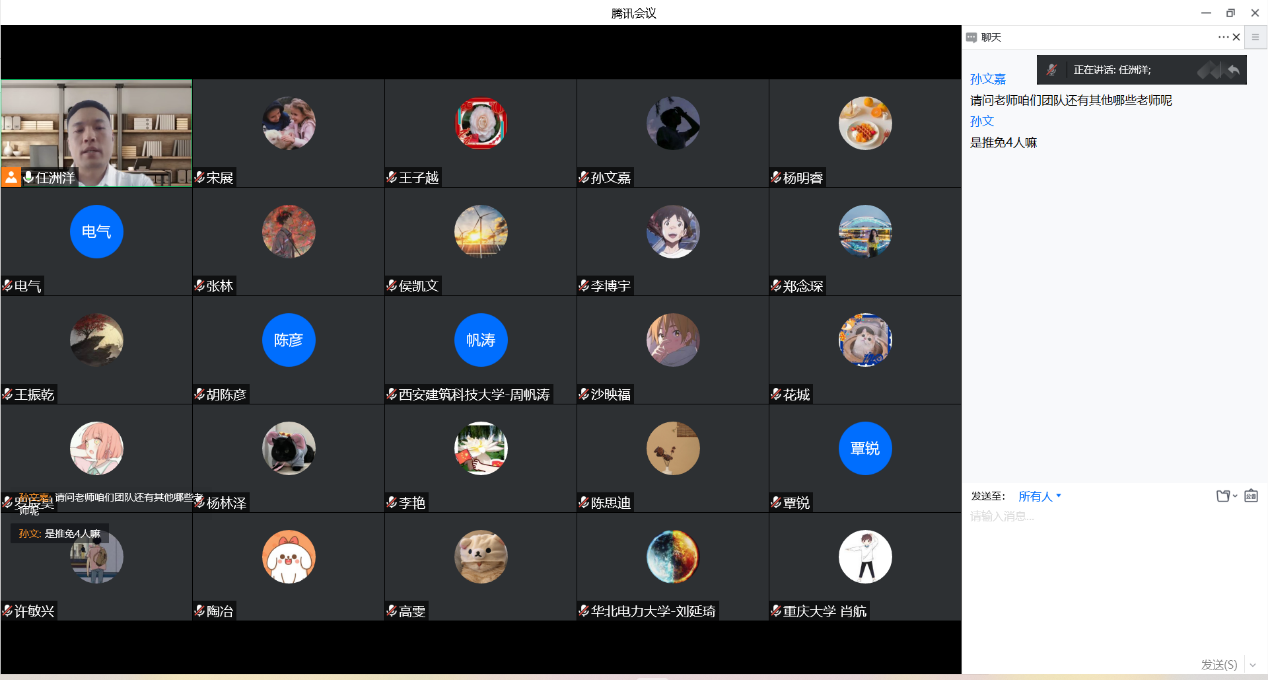Expand the 所有人 recipient dropdown
The height and width of the screenshot is (680, 1268).
tap(1040, 496)
